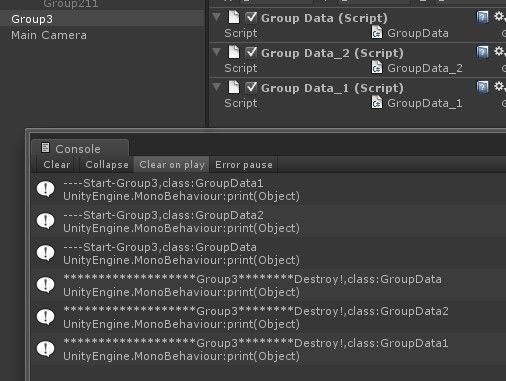The width and height of the screenshot is (506, 381).
Task: Select Destroy log entry for class:GroupData2
Action: (269, 317)
